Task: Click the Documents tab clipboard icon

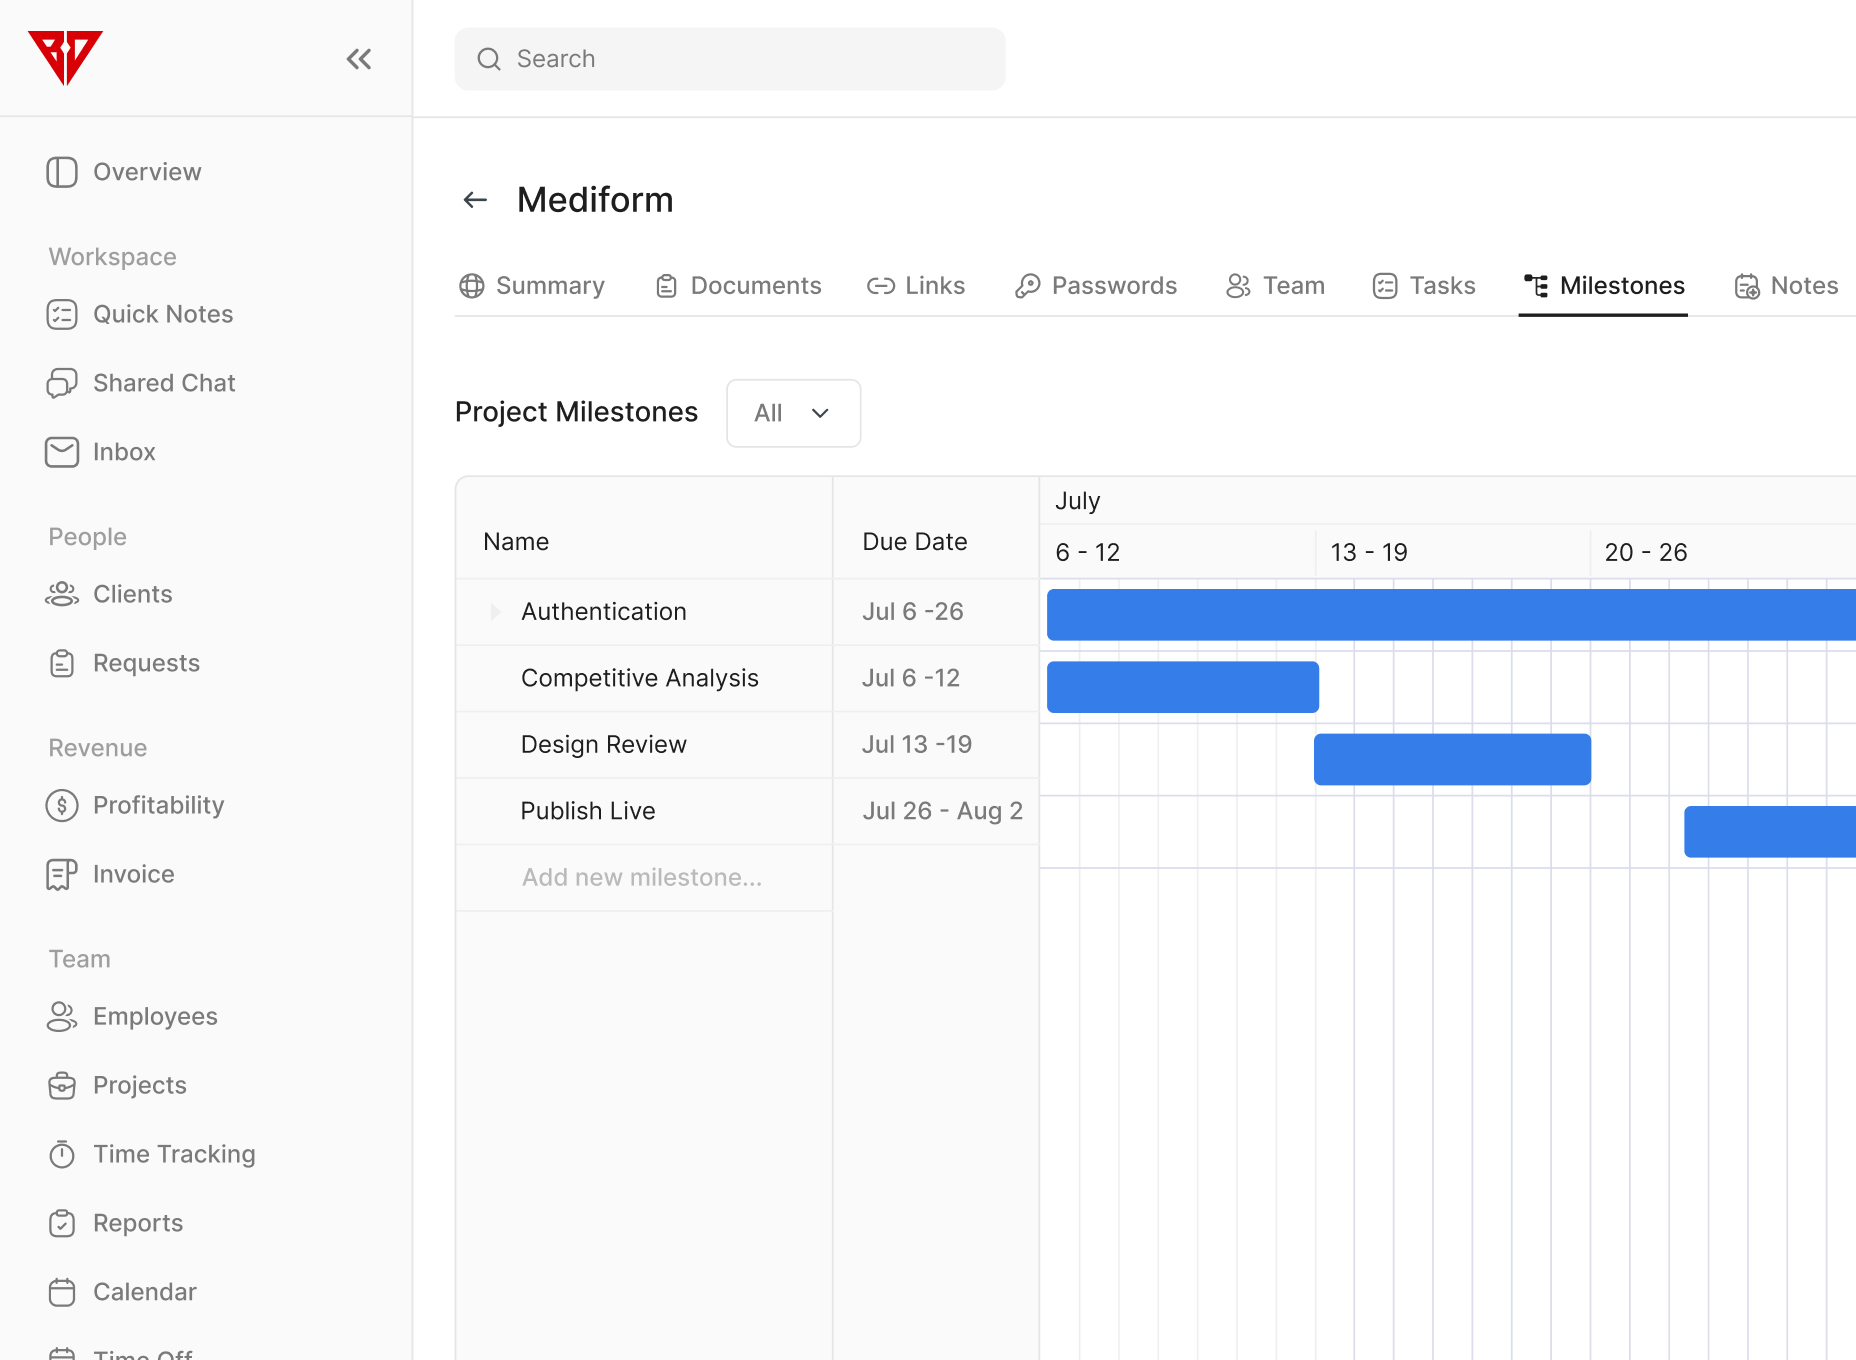Action: click(667, 286)
